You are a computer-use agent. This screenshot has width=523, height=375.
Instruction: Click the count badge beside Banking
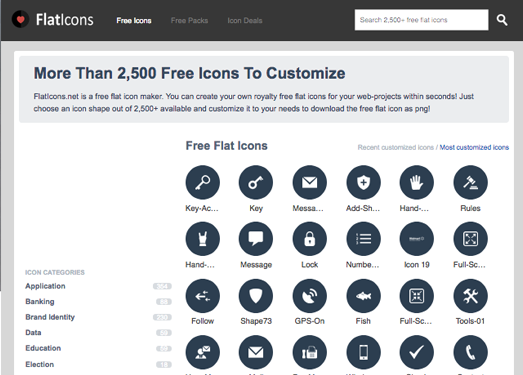click(x=164, y=302)
